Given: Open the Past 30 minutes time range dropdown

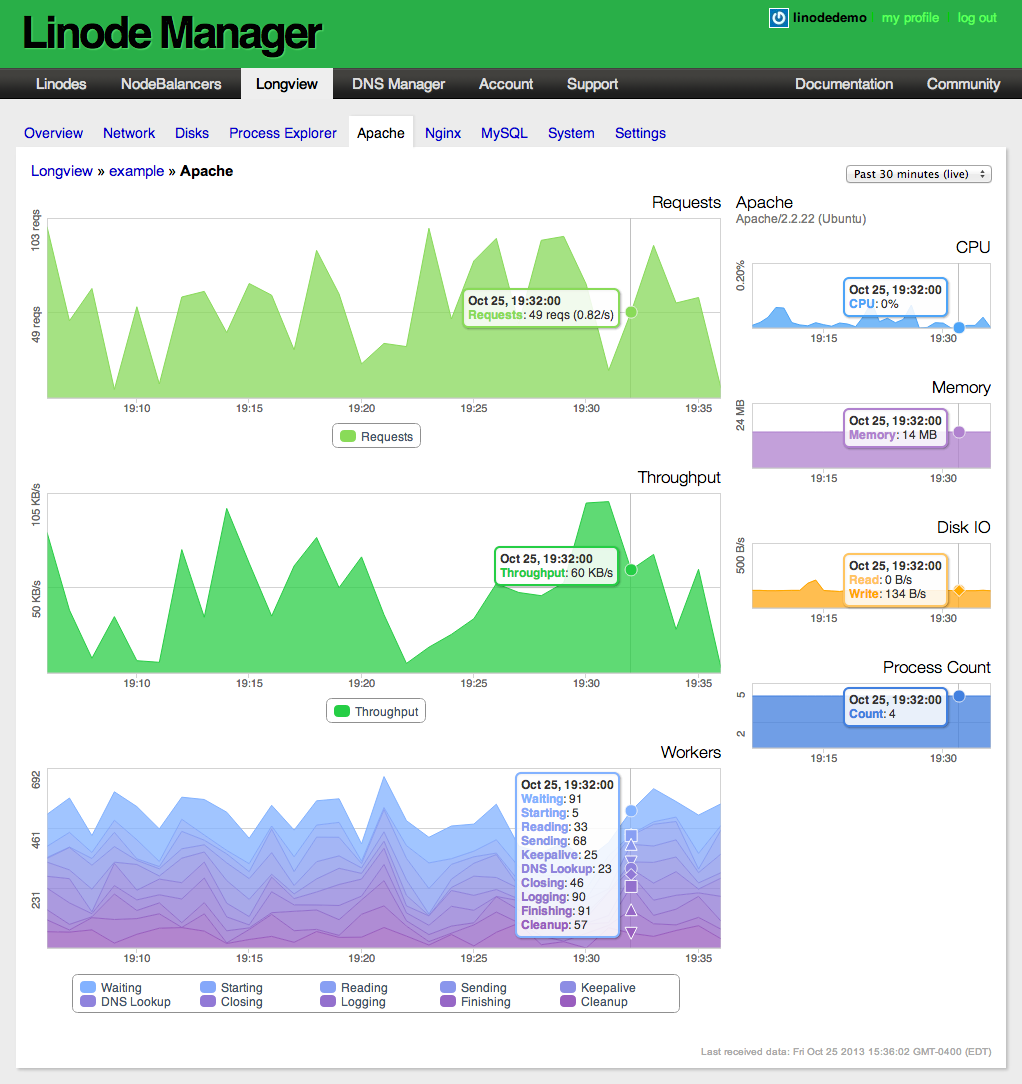Looking at the screenshot, I should [x=918, y=174].
